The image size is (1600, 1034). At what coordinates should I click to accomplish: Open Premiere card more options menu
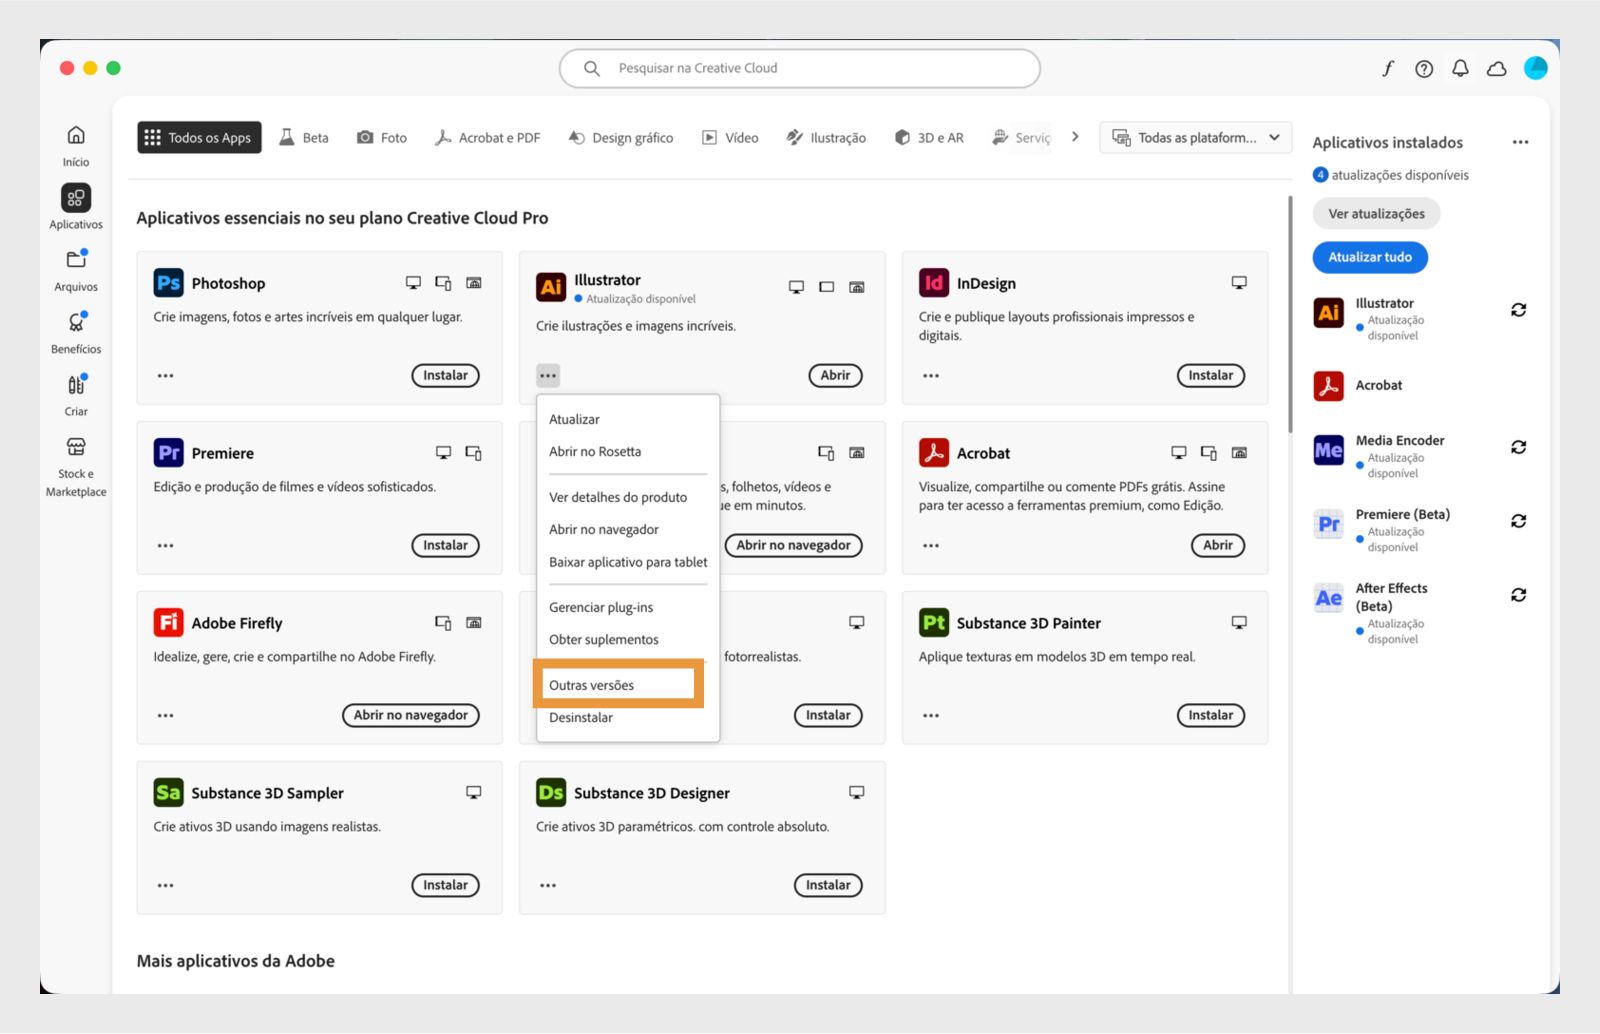[165, 546]
